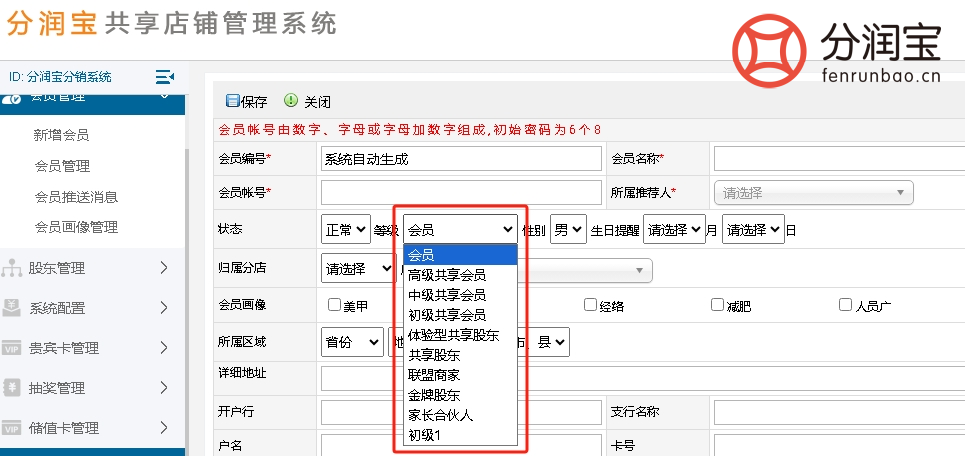Click the 详细地址 input field
This screenshot has width=965, height=456.
point(643,378)
